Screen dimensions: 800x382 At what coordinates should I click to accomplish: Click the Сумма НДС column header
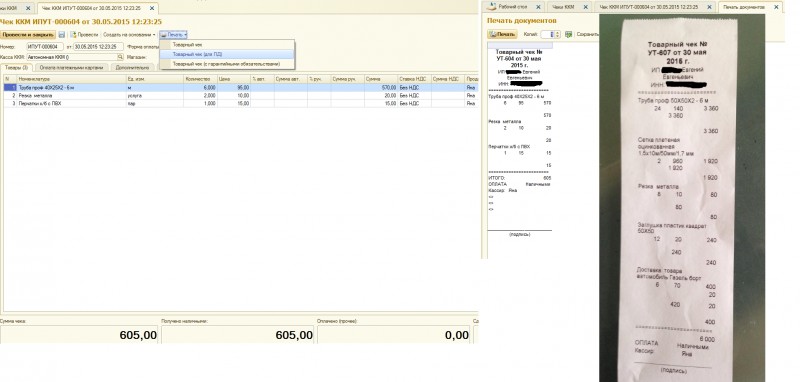click(448, 79)
